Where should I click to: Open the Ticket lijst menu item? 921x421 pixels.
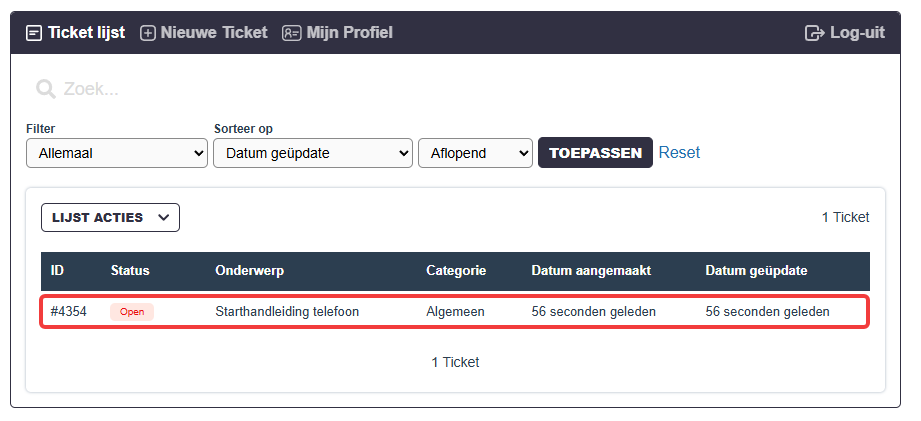(x=76, y=33)
